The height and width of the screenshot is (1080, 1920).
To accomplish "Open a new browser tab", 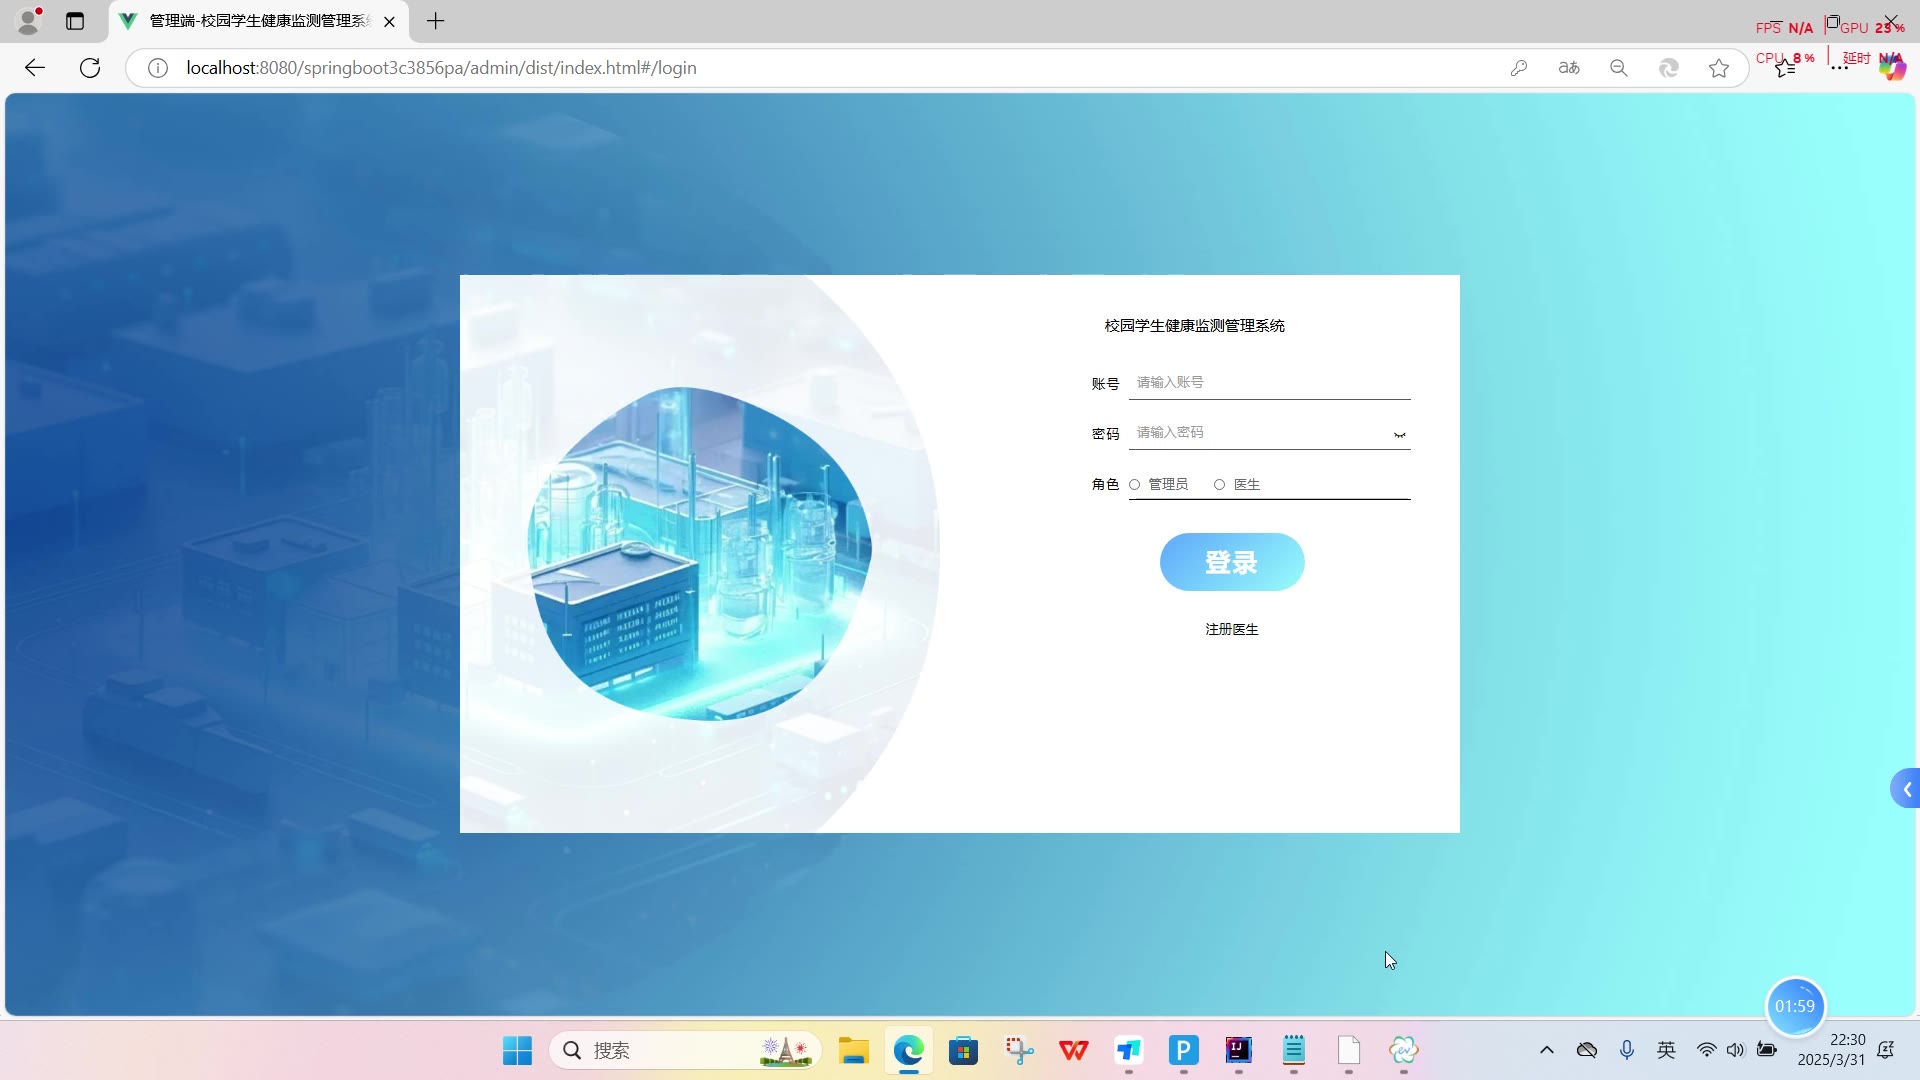I will click(435, 21).
